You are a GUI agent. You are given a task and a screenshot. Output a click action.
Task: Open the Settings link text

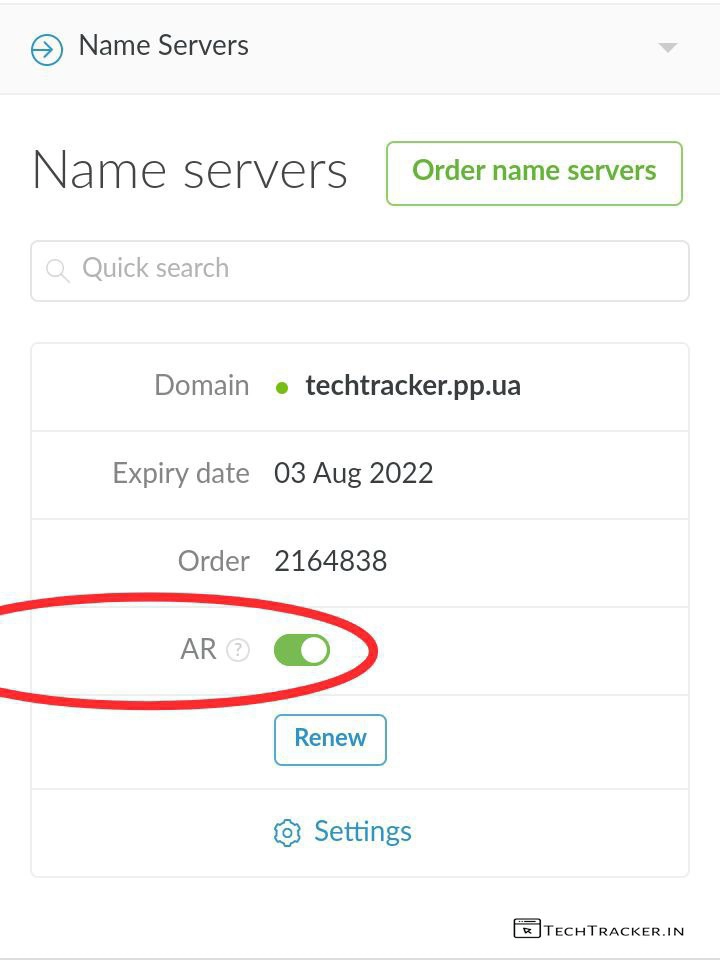tap(362, 832)
